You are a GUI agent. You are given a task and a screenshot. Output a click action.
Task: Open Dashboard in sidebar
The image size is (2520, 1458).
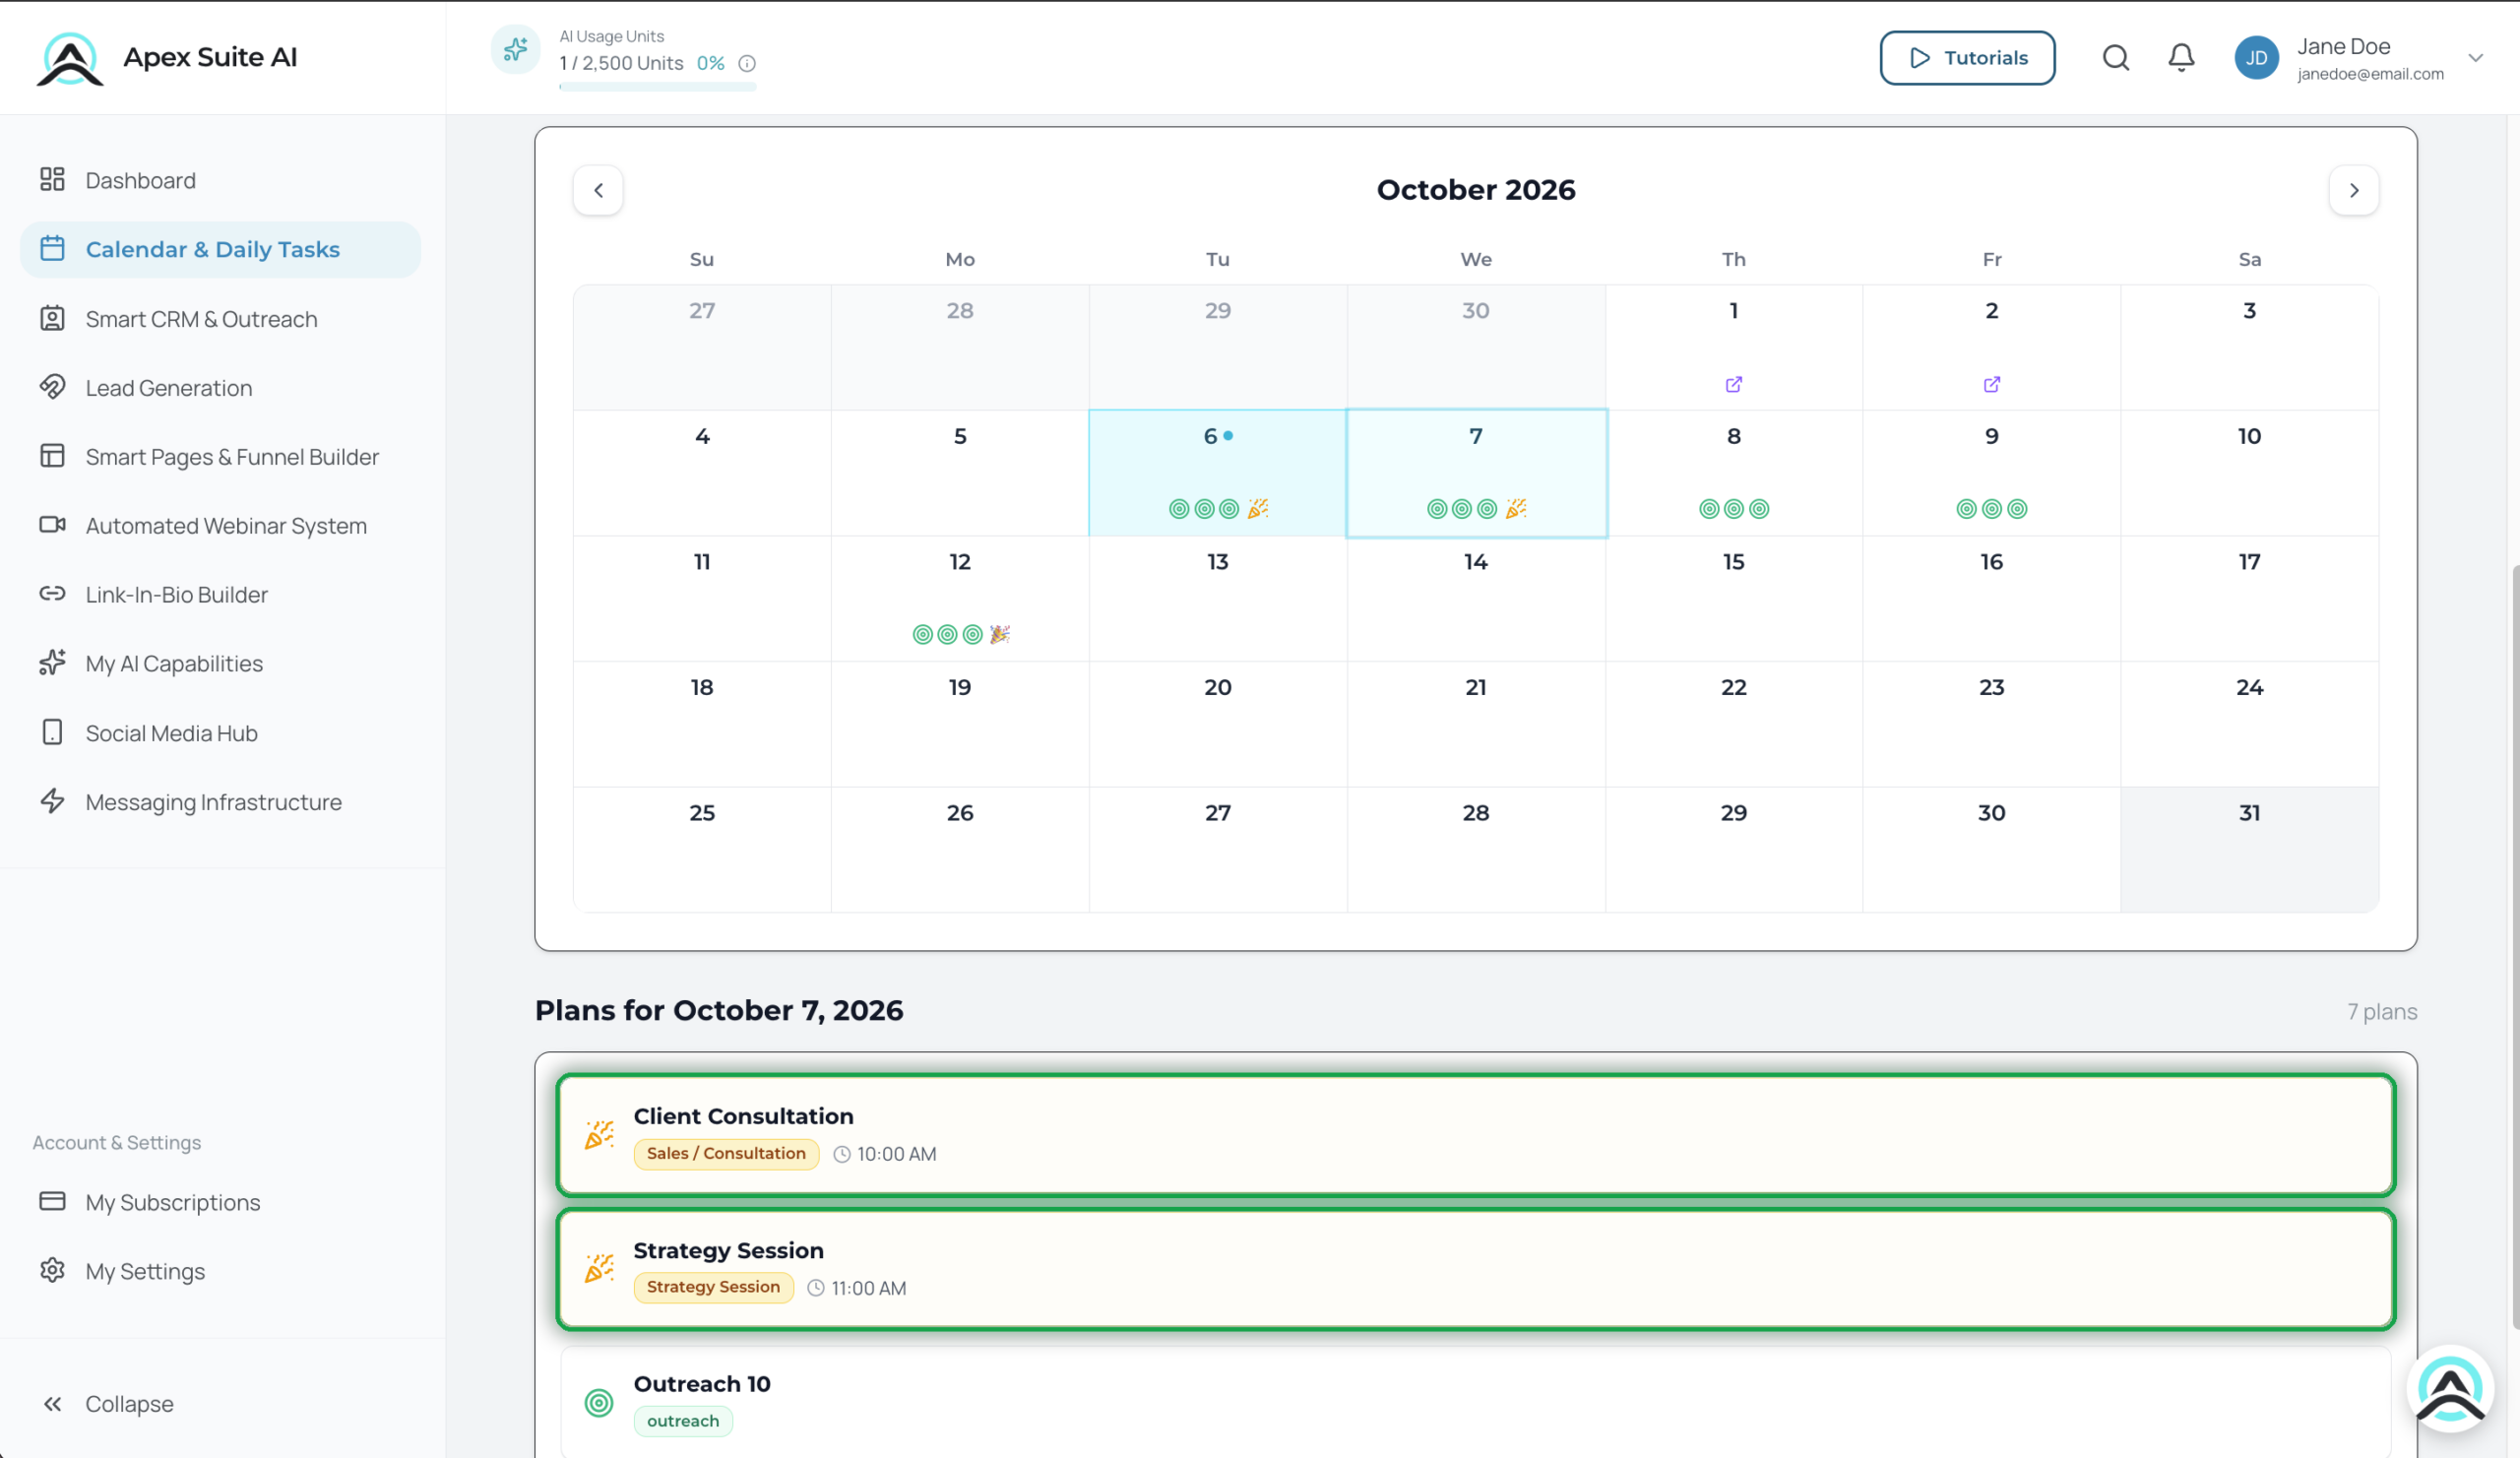220,180
